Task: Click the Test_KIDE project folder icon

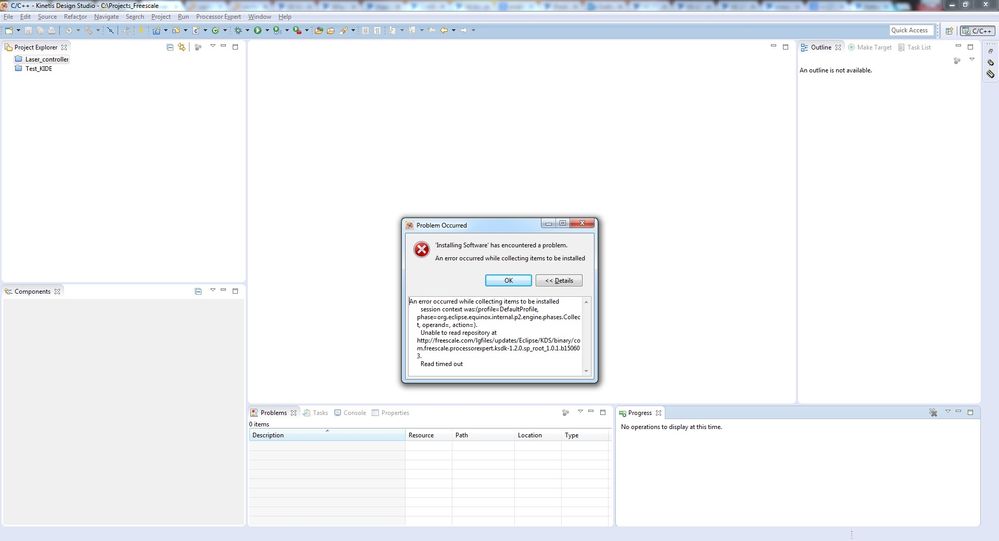Action: (18, 68)
